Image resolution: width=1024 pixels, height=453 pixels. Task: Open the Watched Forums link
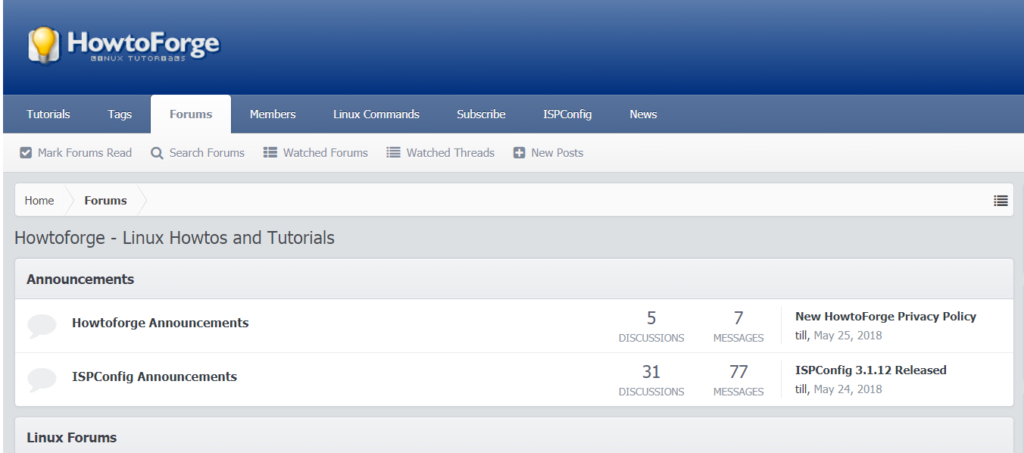(325, 153)
